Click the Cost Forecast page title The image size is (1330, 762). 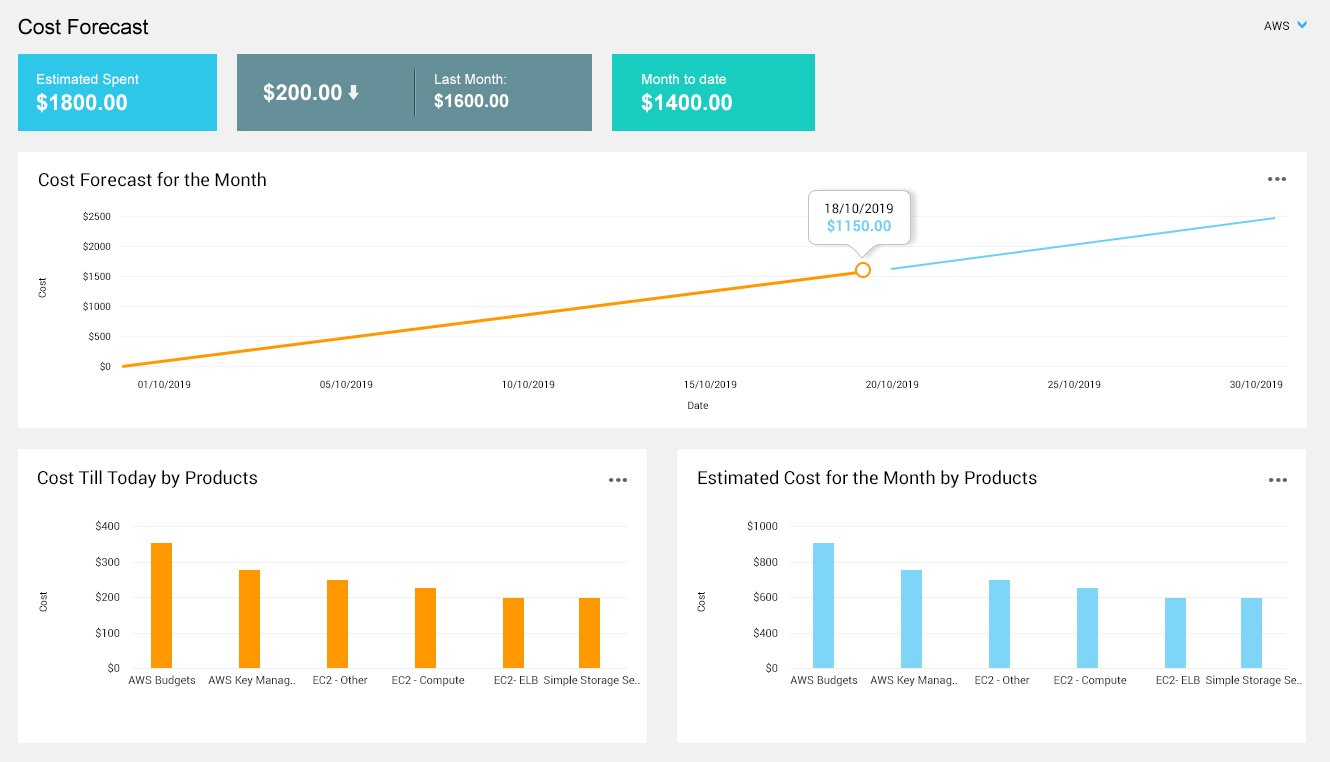click(83, 27)
